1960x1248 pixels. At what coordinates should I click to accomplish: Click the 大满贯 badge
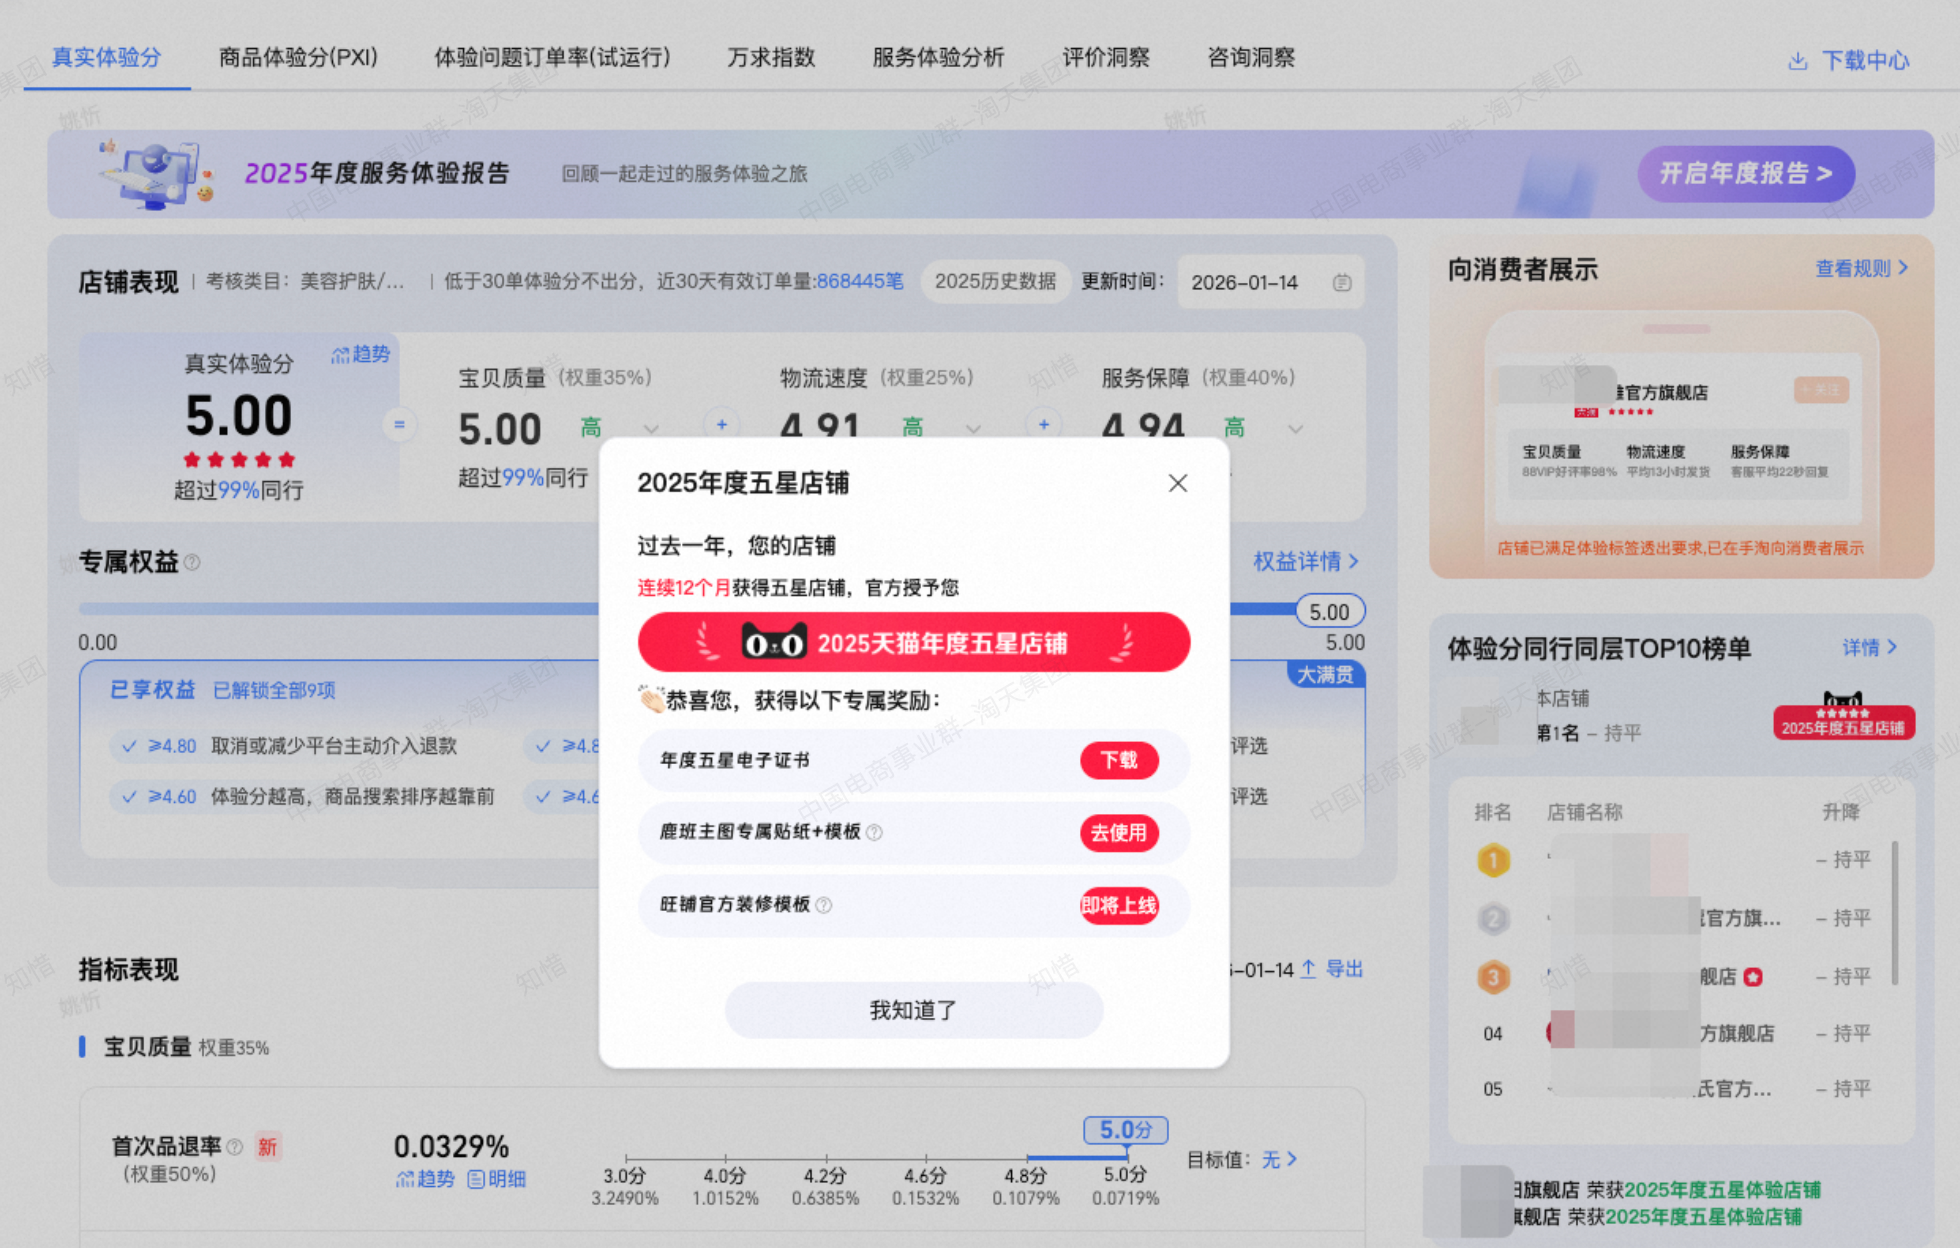[1325, 675]
